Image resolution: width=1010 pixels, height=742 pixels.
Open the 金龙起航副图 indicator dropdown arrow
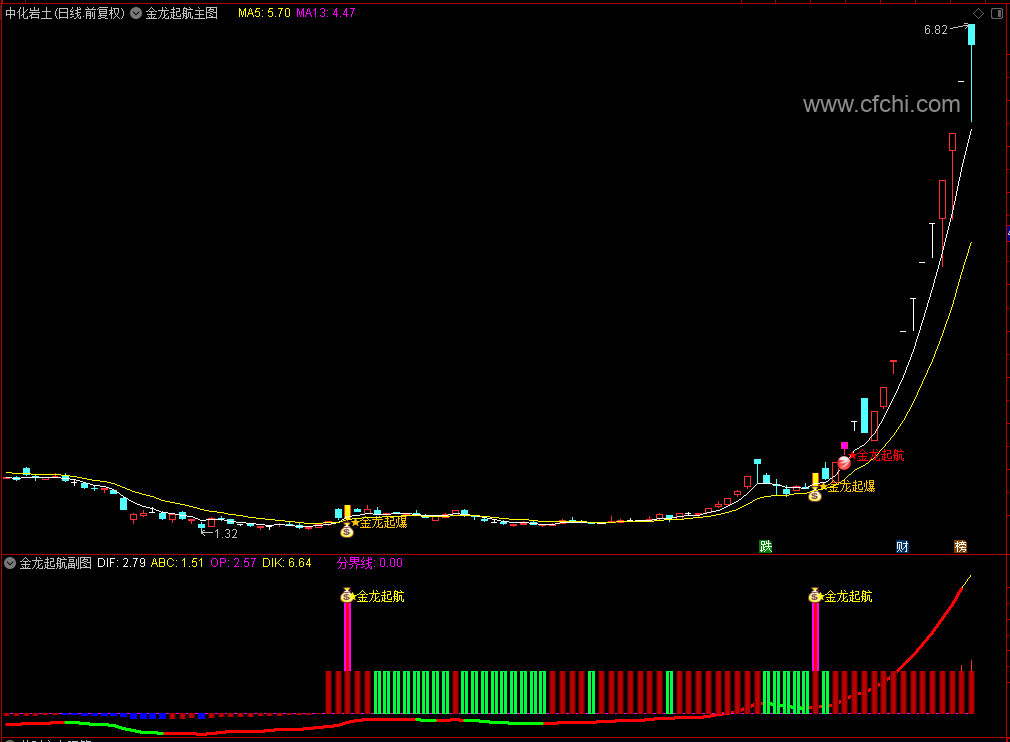click(x=10, y=563)
